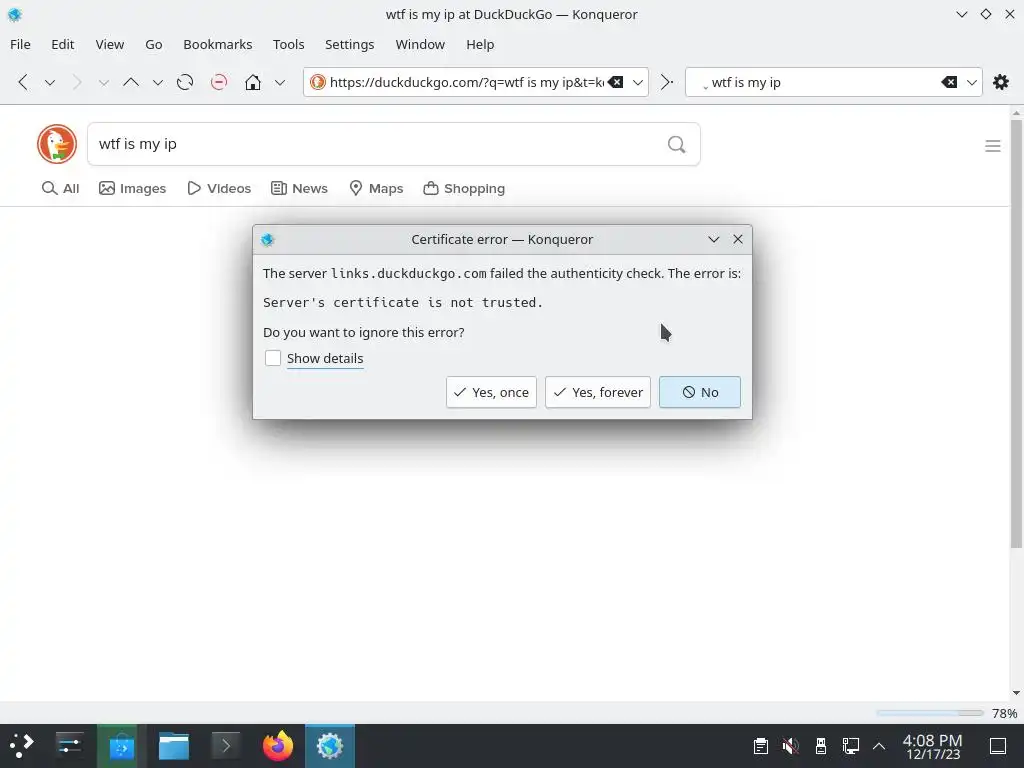This screenshot has height=768, width=1024.
Task: Expand the Back history dropdown arrow
Action: point(50,82)
